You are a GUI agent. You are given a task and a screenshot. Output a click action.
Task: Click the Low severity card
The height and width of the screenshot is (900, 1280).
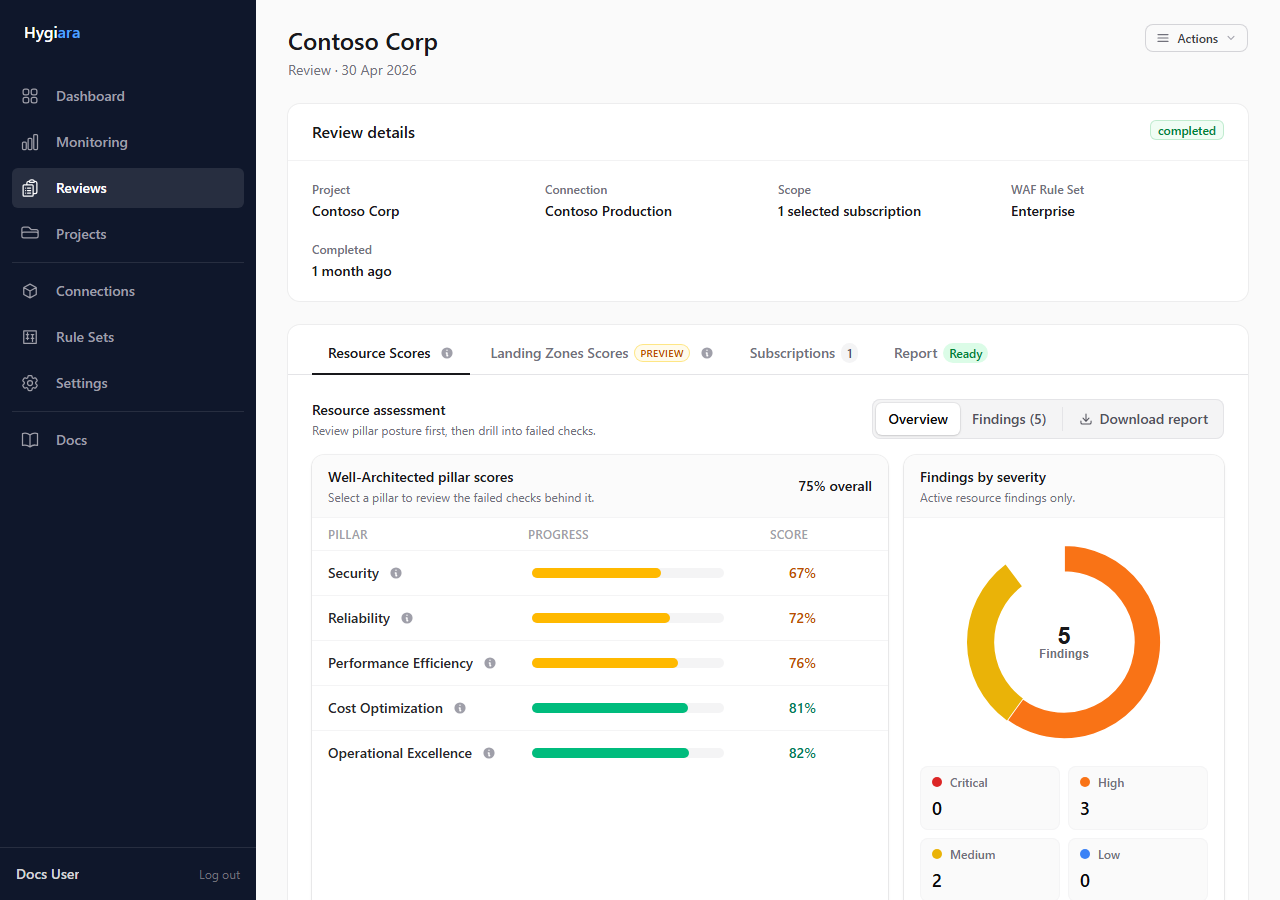point(1138,868)
